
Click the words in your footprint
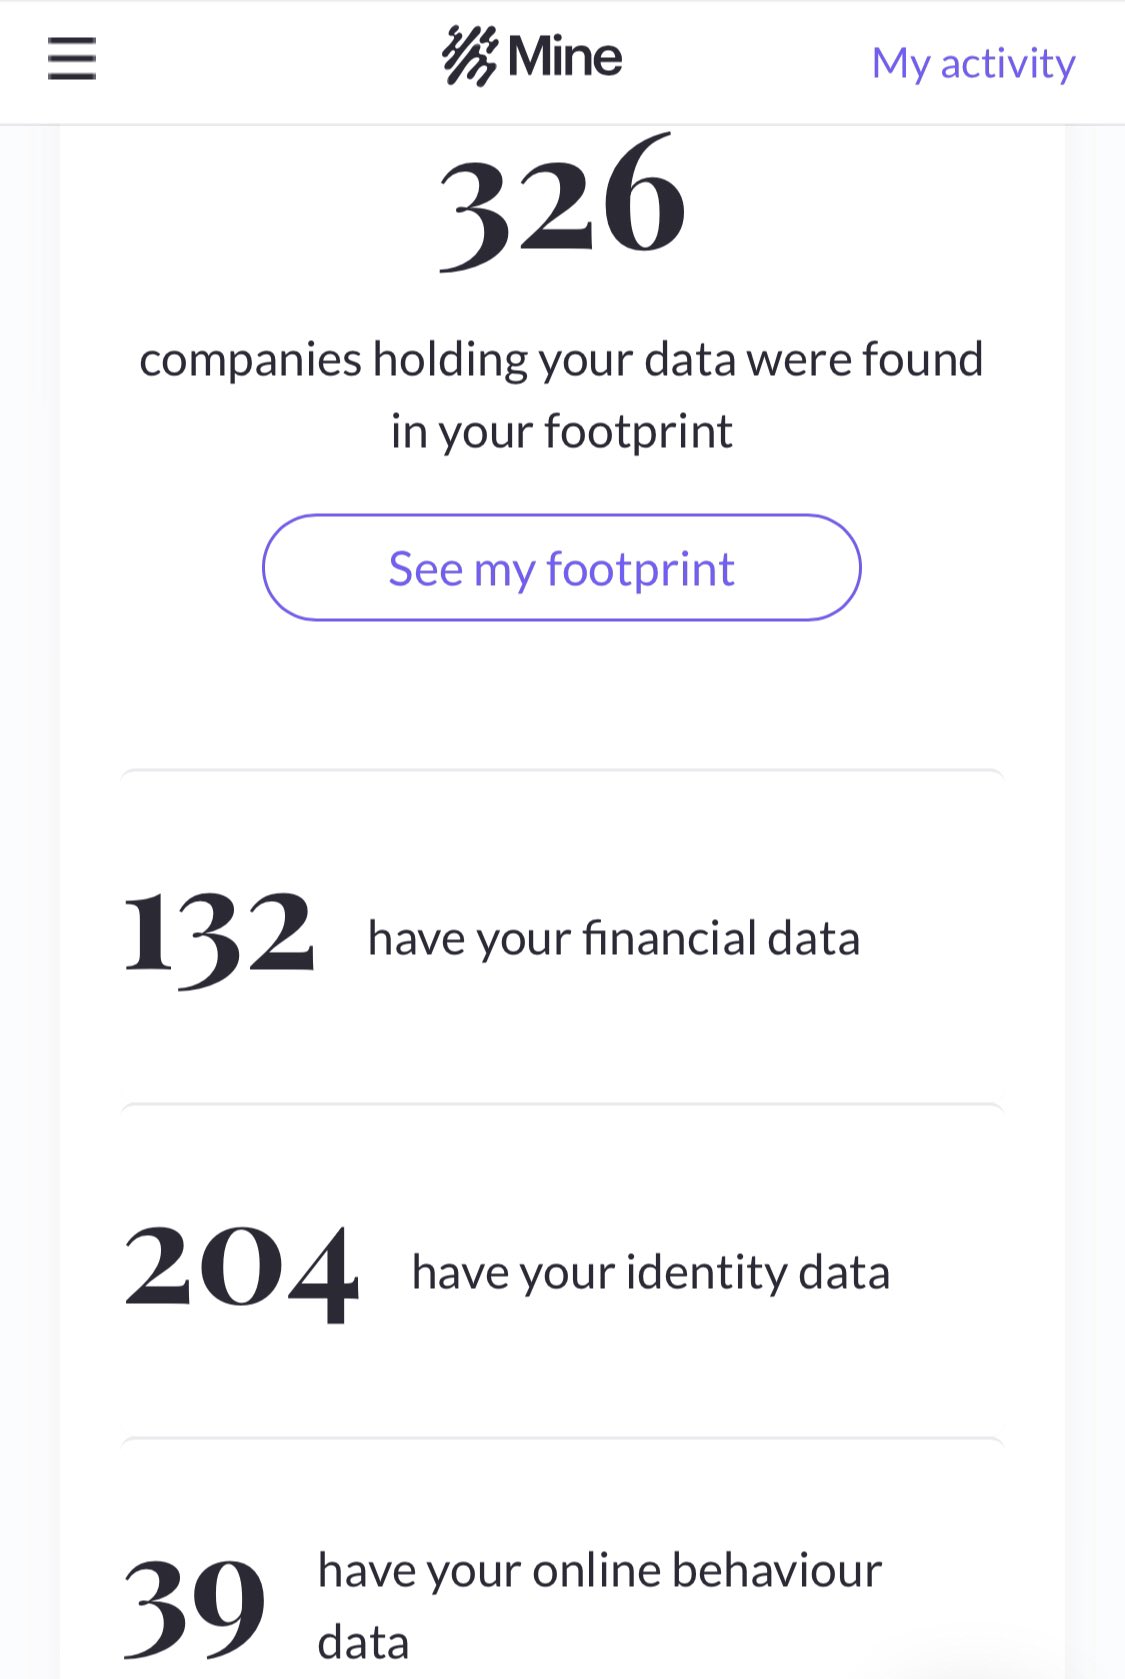[x=561, y=432]
